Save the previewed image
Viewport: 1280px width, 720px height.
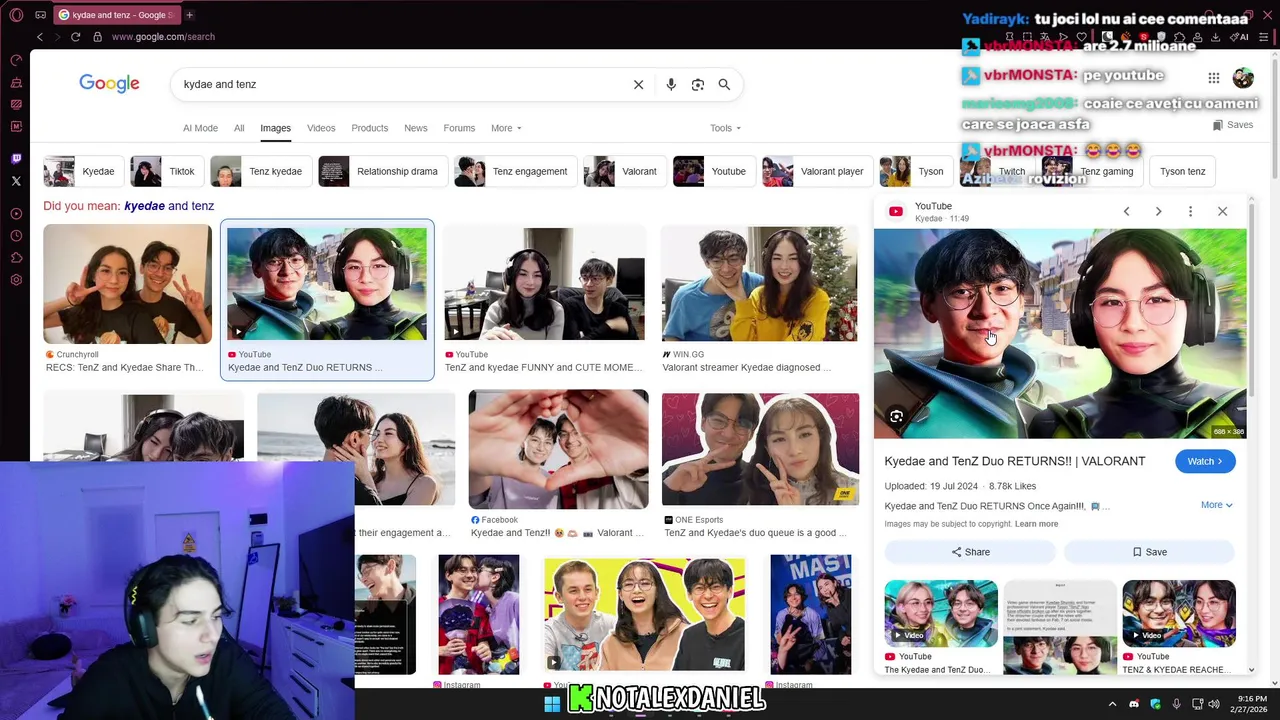pos(1149,552)
